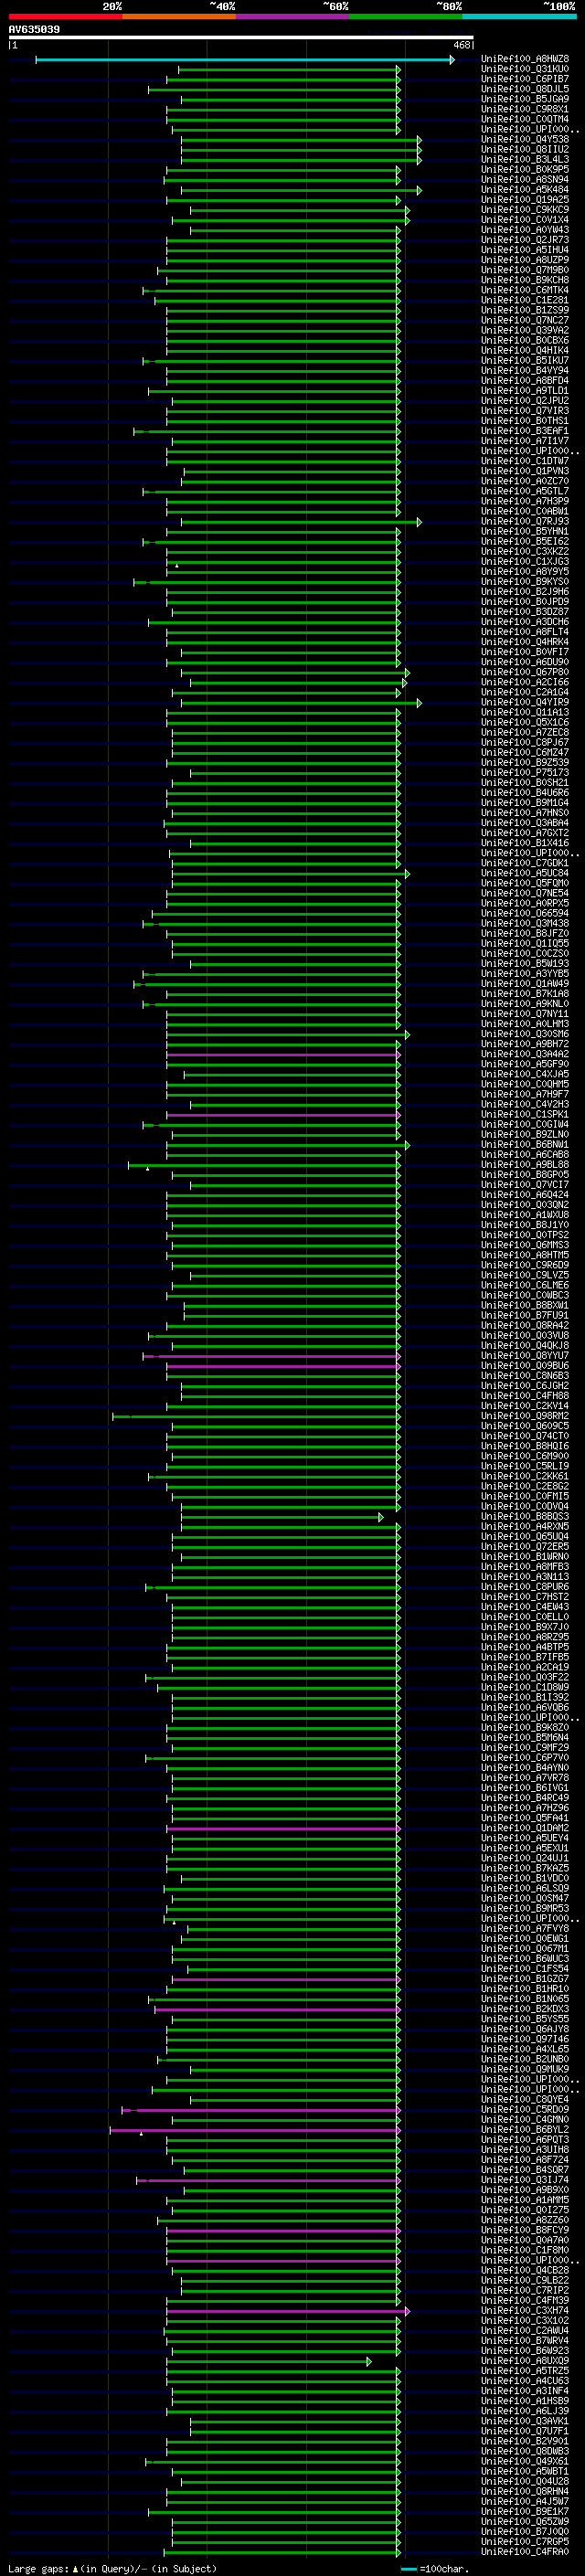The width and height of the screenshot is (585, 2576).
Task: Select the white query bar spanning 1 to 468
Action: (x=241, y=38)
